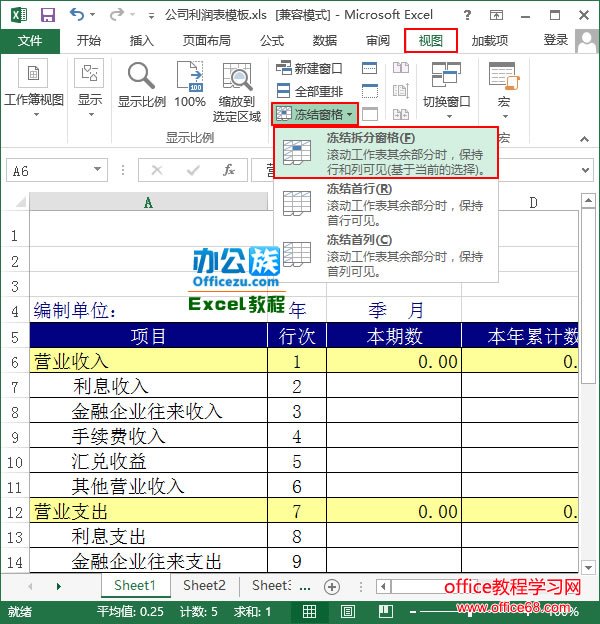Click the Select All corner triangle

click(21, 202)
